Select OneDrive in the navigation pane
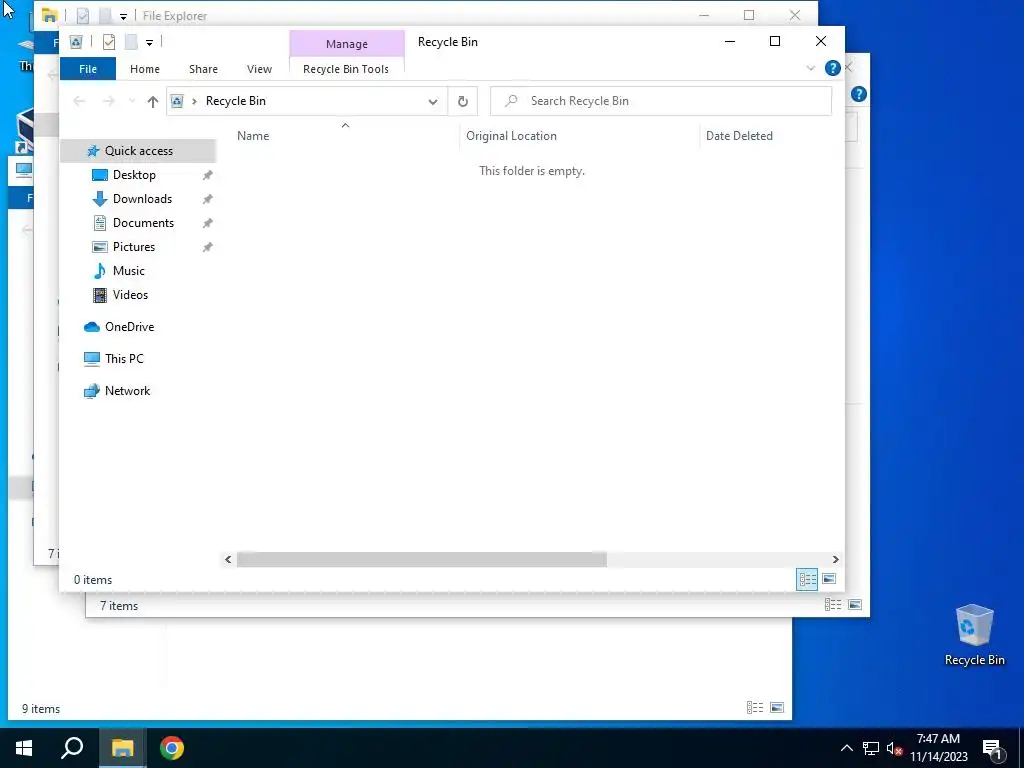 point(129,327)
